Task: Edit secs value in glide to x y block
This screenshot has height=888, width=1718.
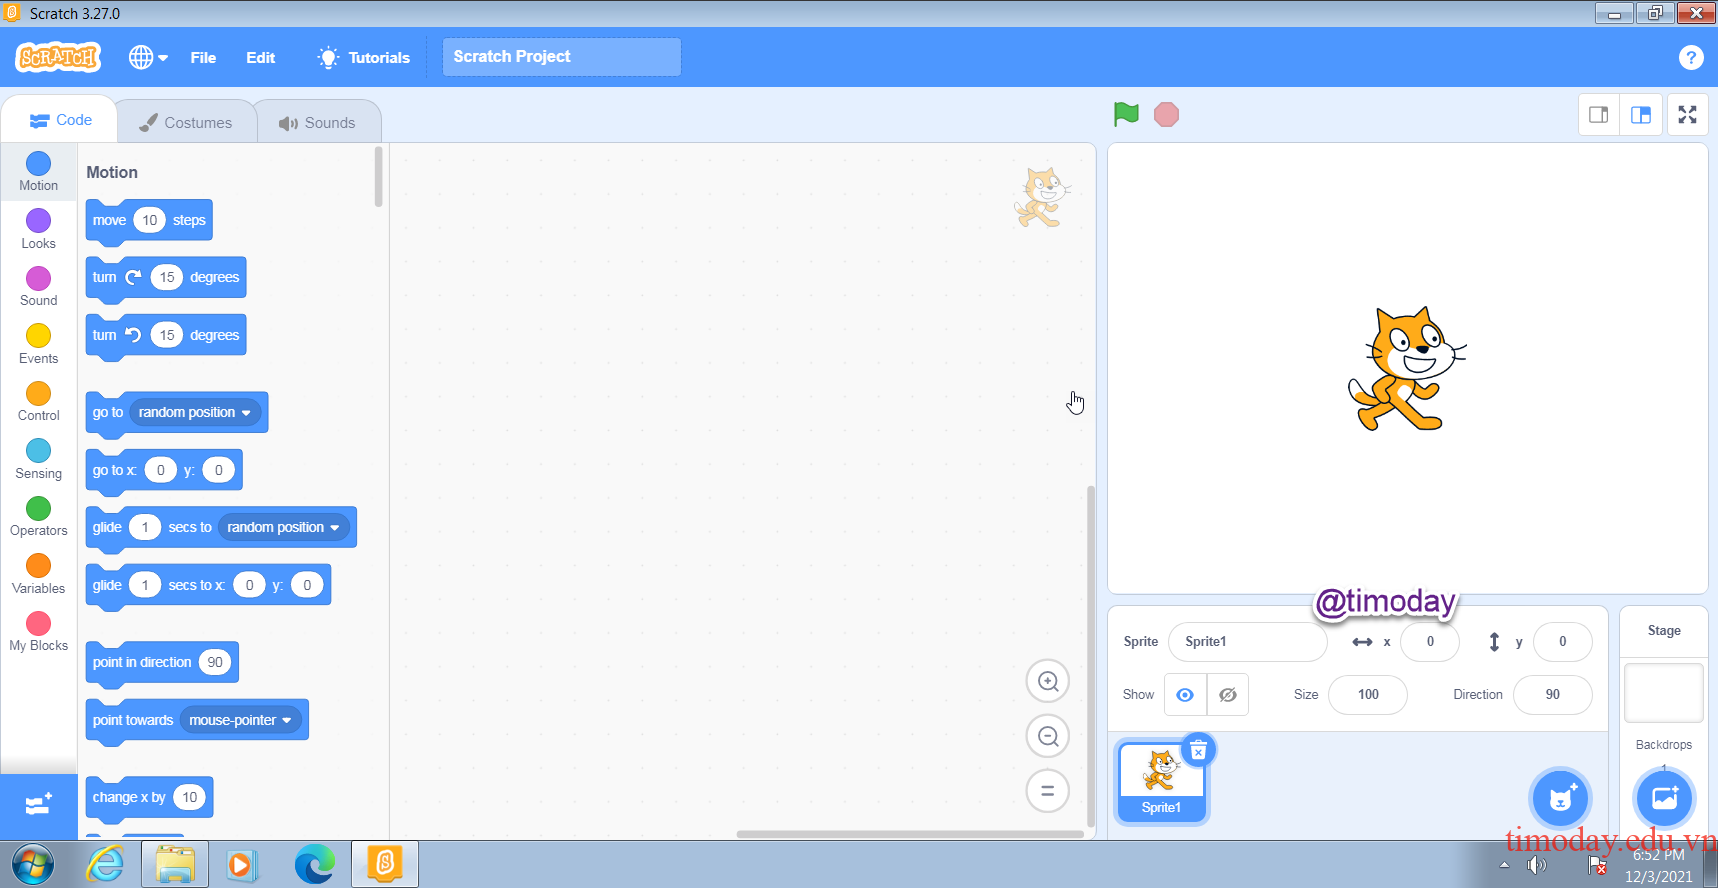Action: tap(145, 585)
